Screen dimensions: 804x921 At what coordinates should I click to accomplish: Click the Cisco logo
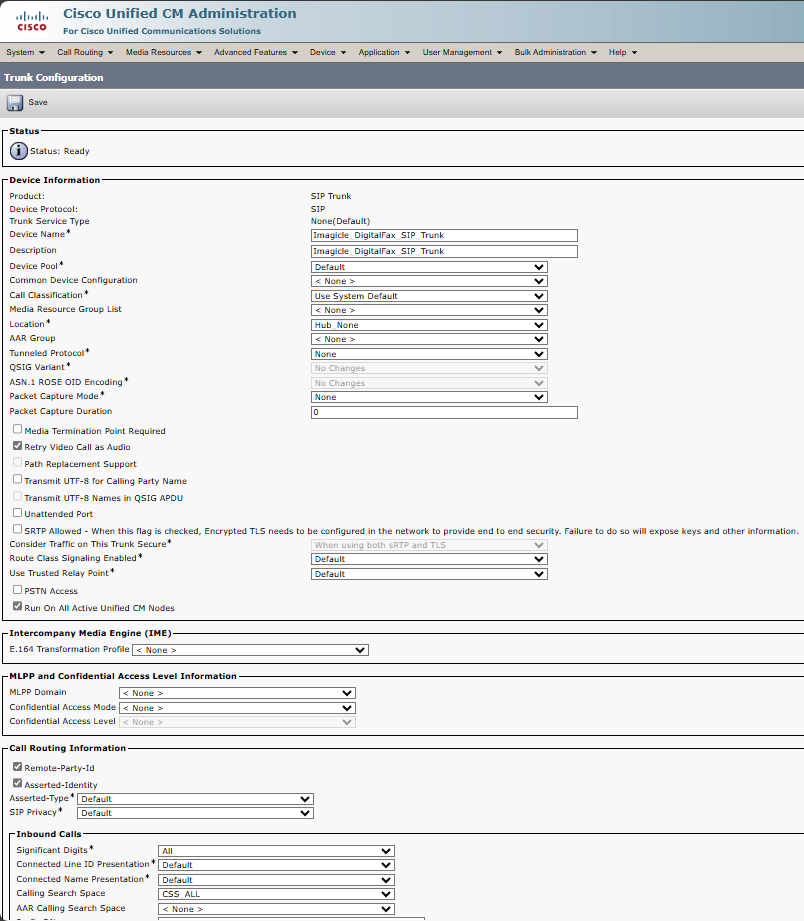click(32, 21)
